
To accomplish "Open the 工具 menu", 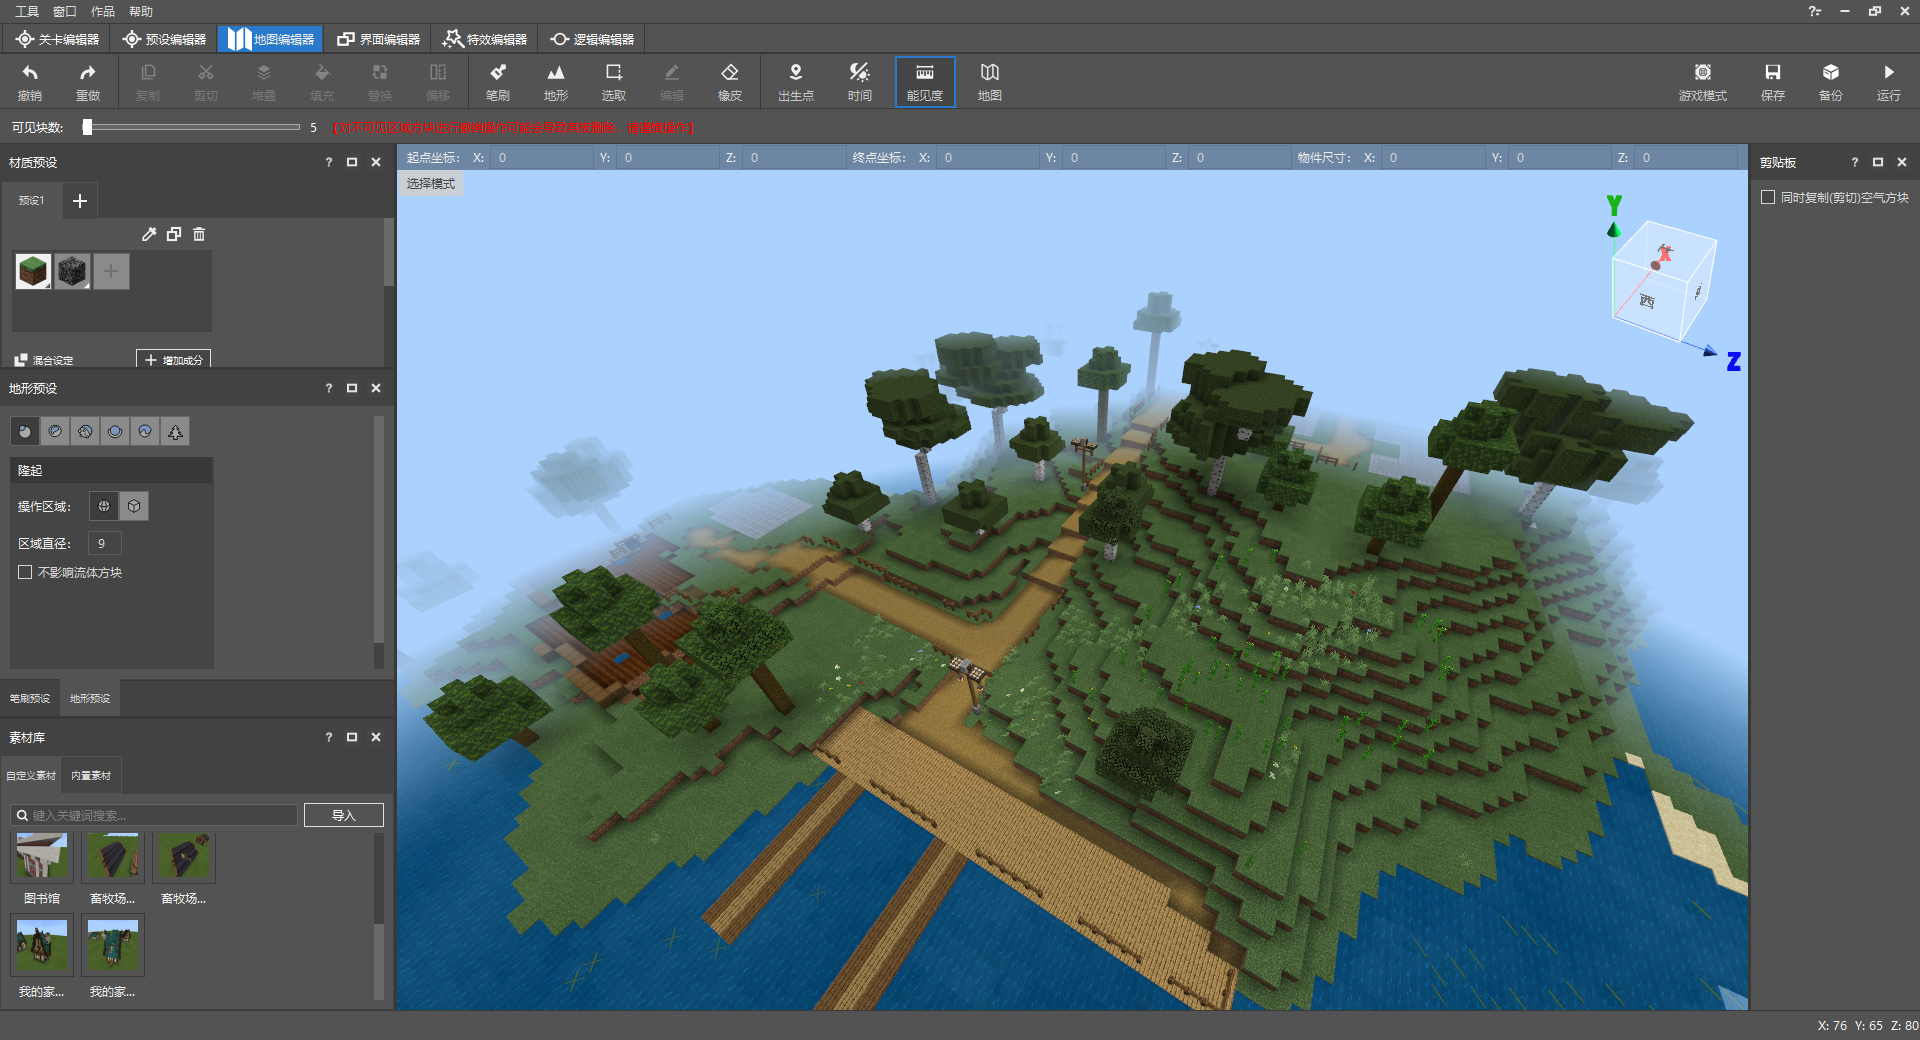I will click(x=27, y=11).
